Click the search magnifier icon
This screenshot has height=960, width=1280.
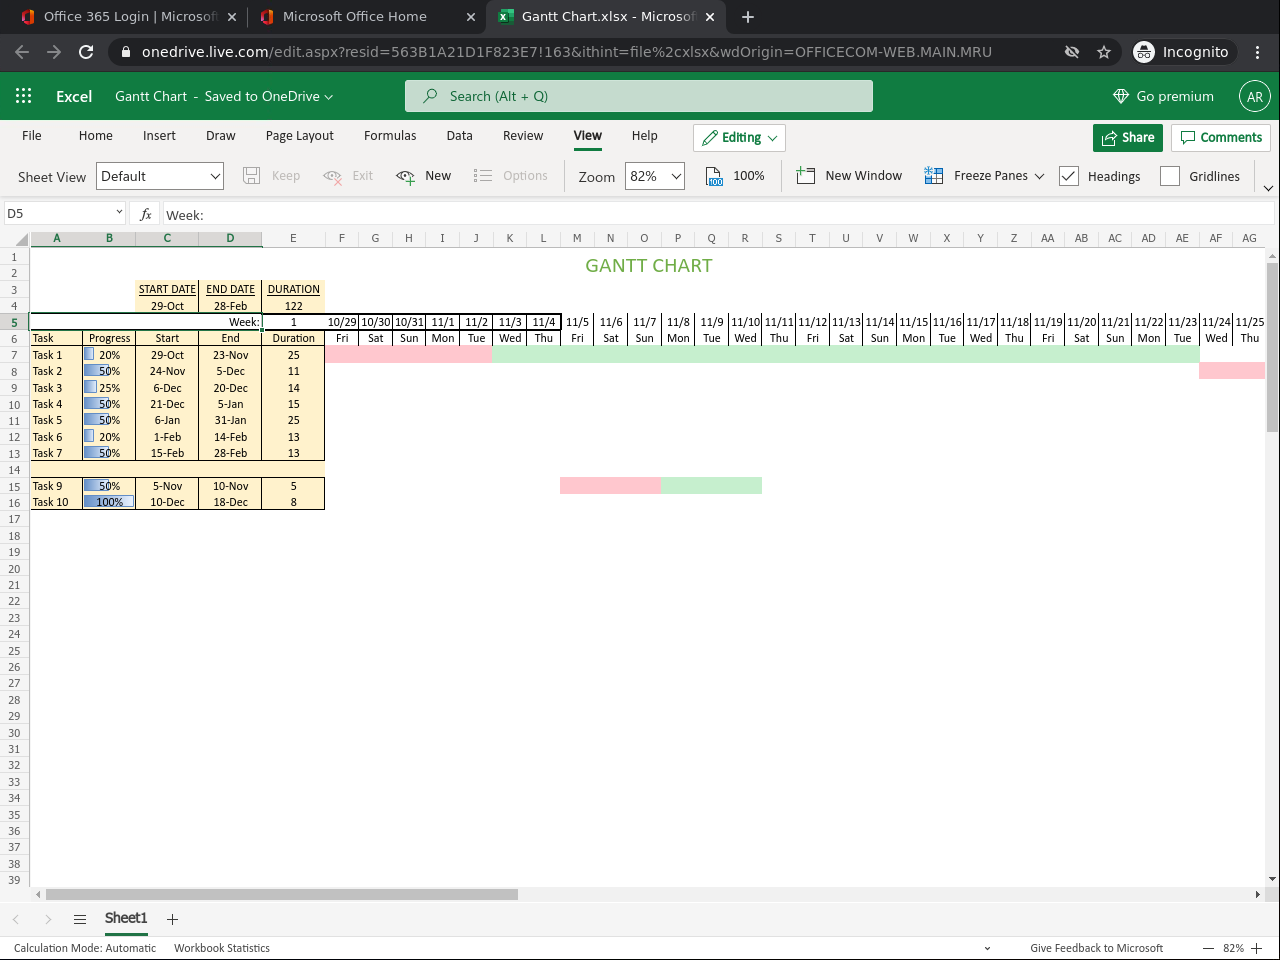pos(430,96)
